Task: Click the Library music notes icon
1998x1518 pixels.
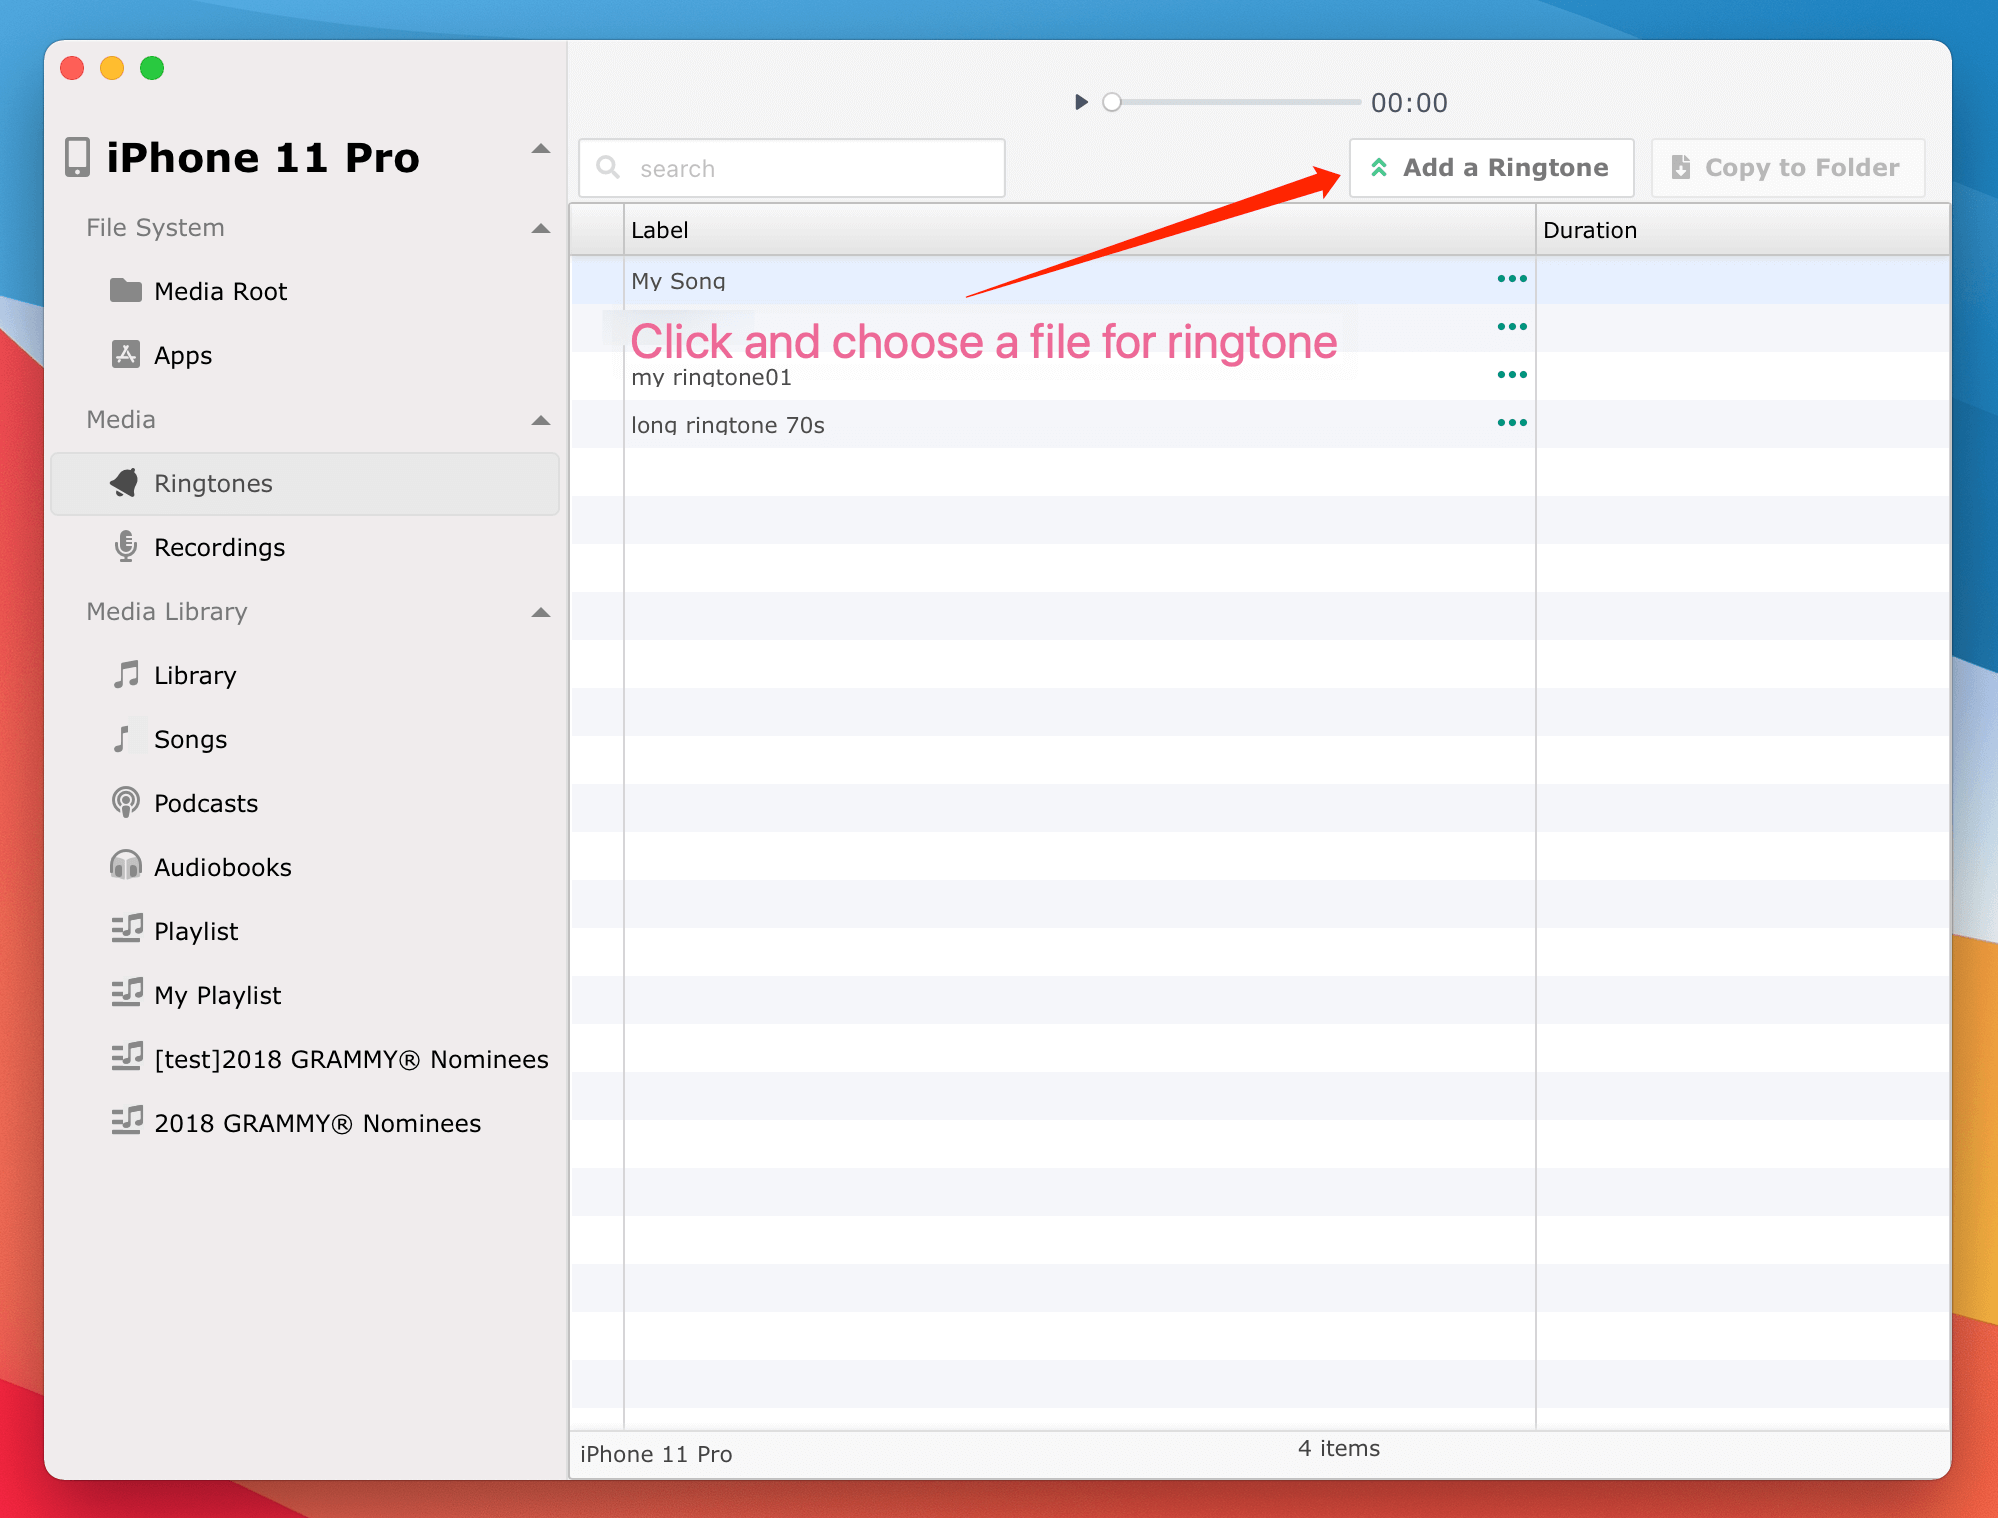Action: pyautogui.click(x=126, y=674)
